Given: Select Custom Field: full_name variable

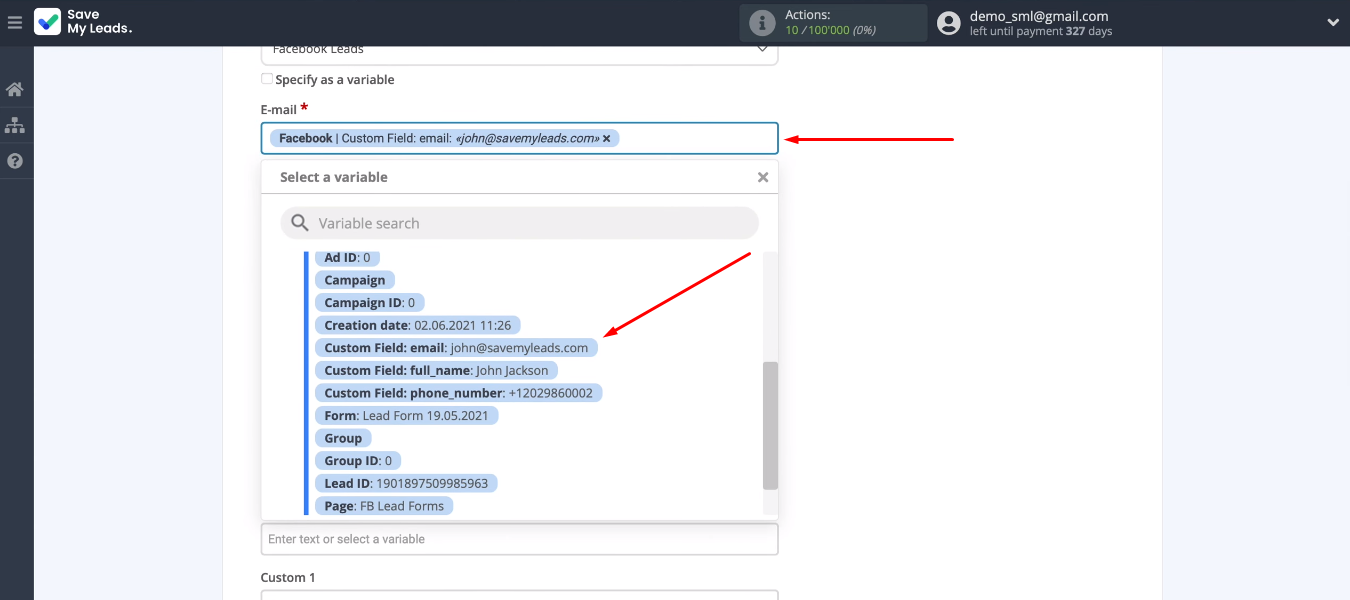Looking at the screenshot, I should [x=436, y=370].
